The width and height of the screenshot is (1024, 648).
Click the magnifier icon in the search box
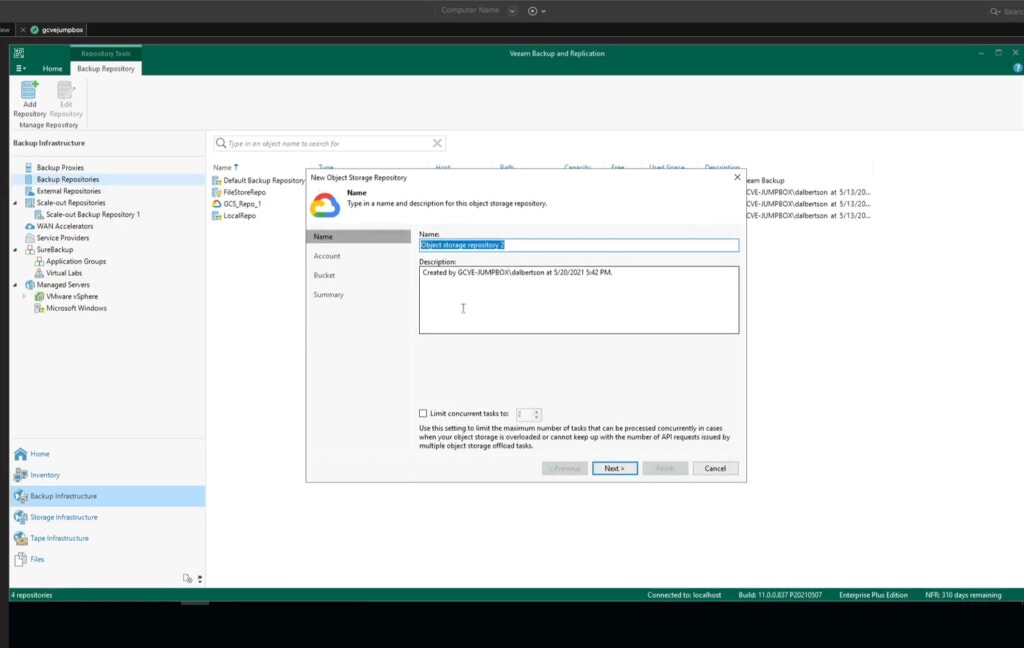(x=221, y=143)
